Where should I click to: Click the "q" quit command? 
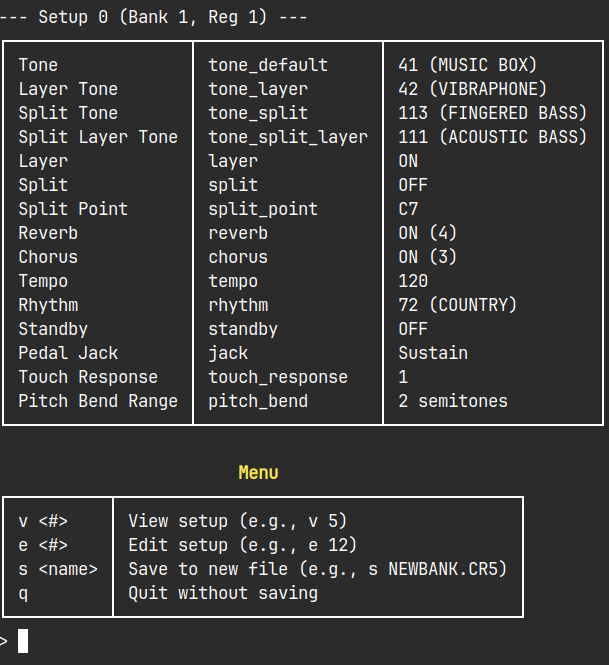23,593
